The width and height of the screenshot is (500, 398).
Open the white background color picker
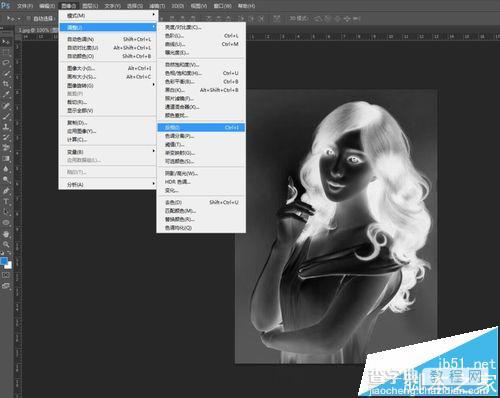9,266
